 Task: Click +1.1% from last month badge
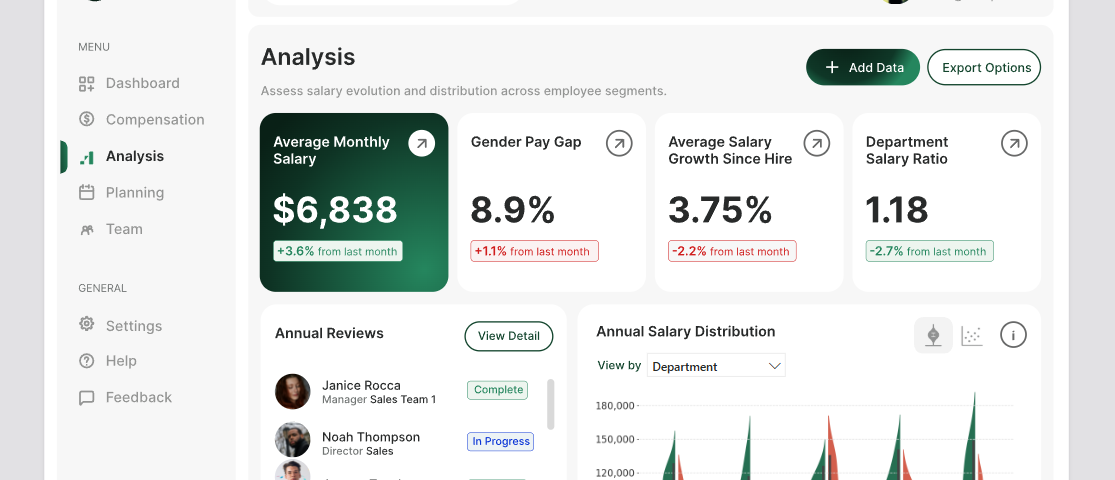click(534, 251)
